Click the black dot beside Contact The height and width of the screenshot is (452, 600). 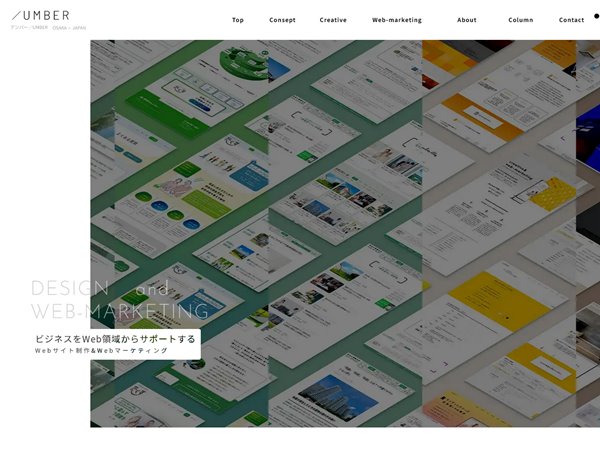[x=597, y=16]
